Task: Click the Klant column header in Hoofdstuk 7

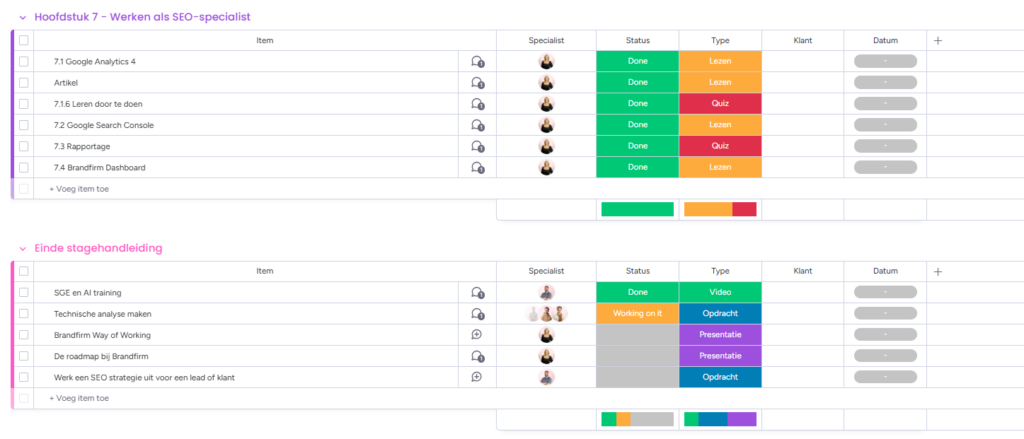Action: (x=802, y=40)
